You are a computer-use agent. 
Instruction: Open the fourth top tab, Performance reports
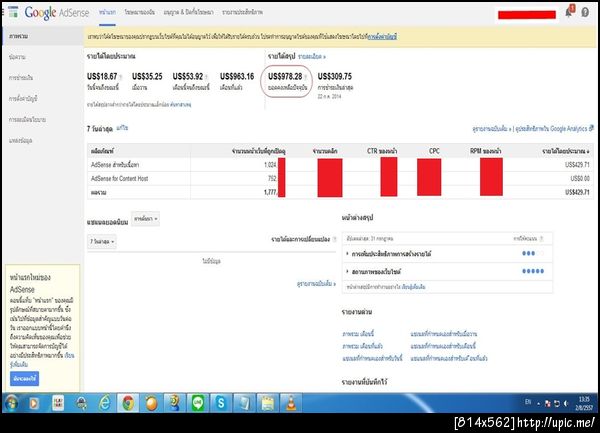tap(243, 13)
